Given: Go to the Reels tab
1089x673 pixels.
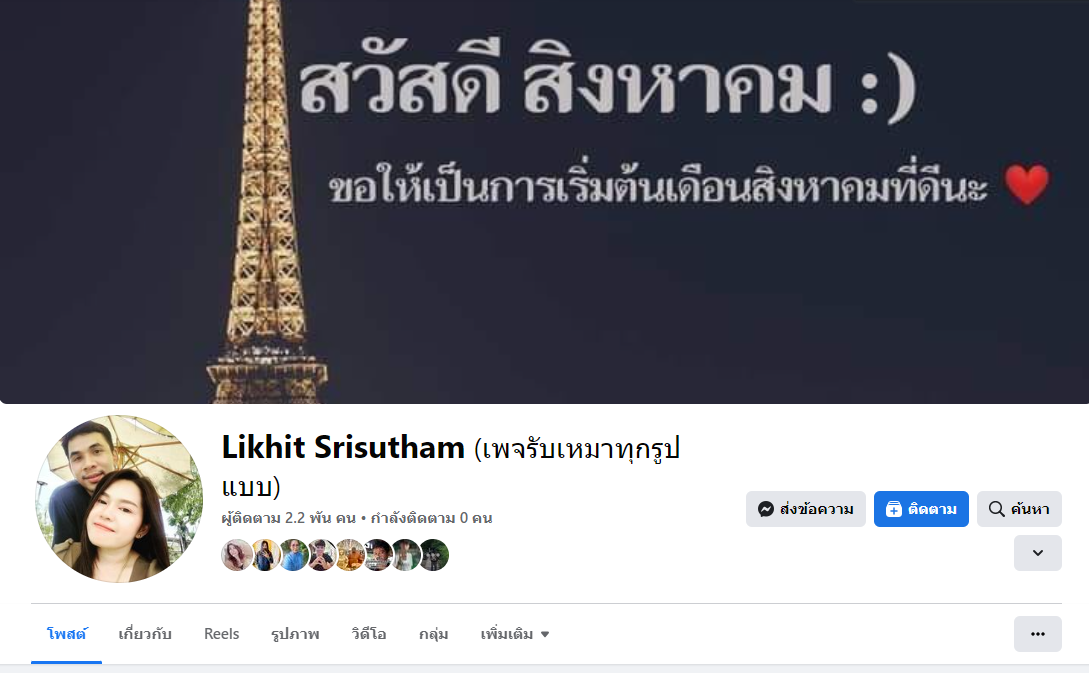Looking at the screenshot, I should tap(222, 634).
